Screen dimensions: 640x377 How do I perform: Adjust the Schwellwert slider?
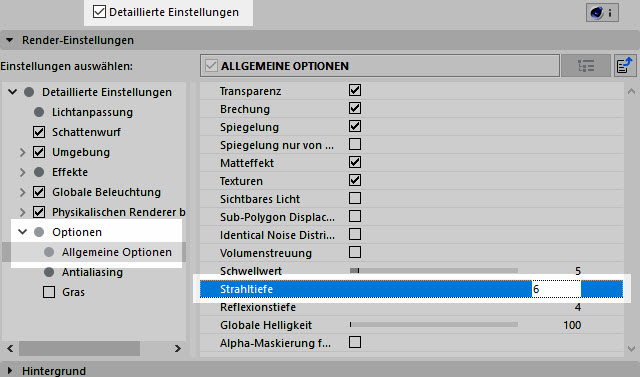click(x=434, y=270)
